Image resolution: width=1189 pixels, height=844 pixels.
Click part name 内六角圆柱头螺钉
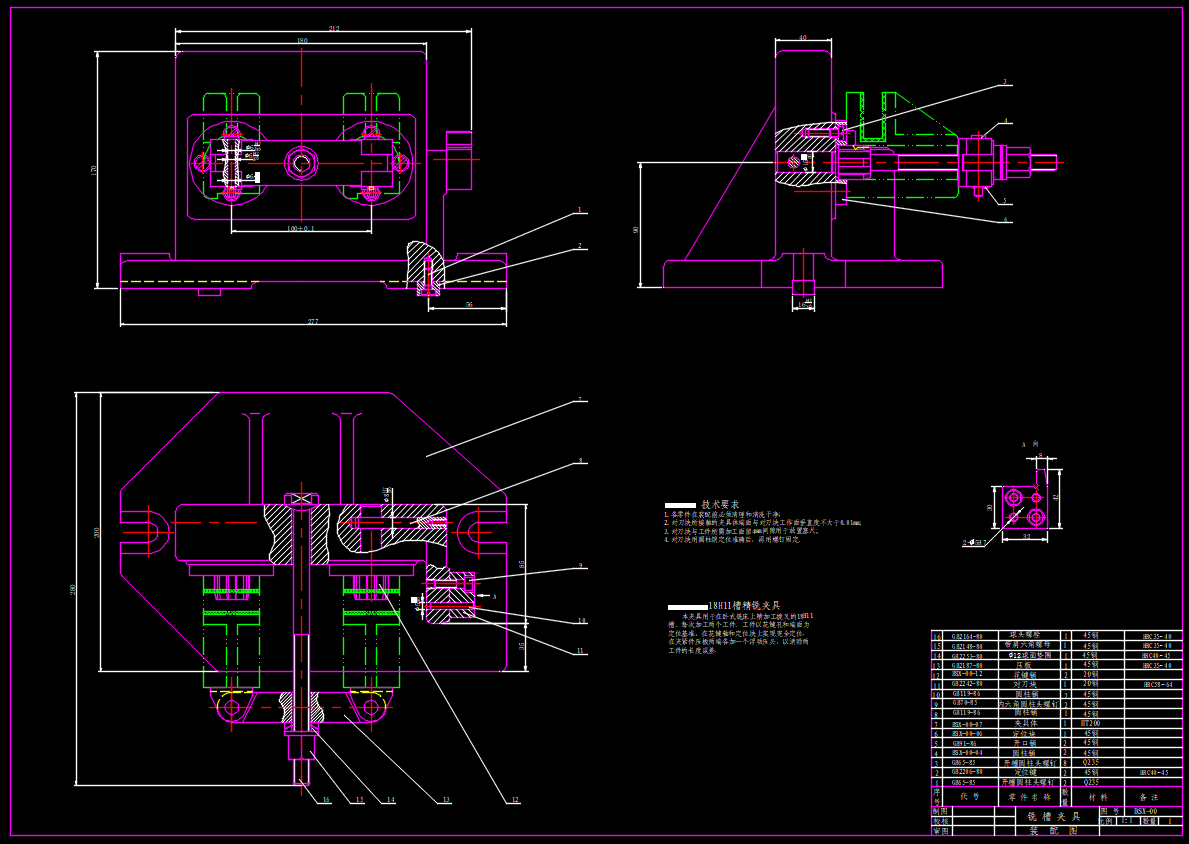coord(1029,704)
